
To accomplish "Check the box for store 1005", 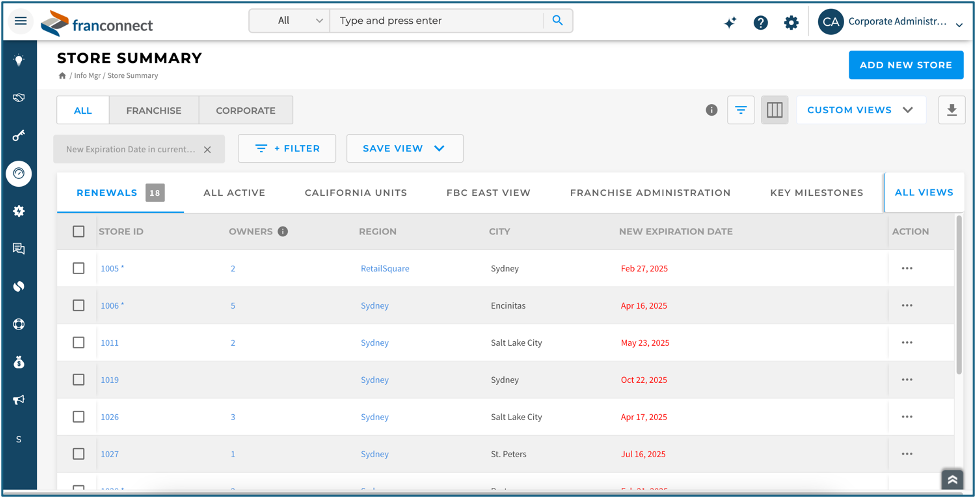I will 78,268.
